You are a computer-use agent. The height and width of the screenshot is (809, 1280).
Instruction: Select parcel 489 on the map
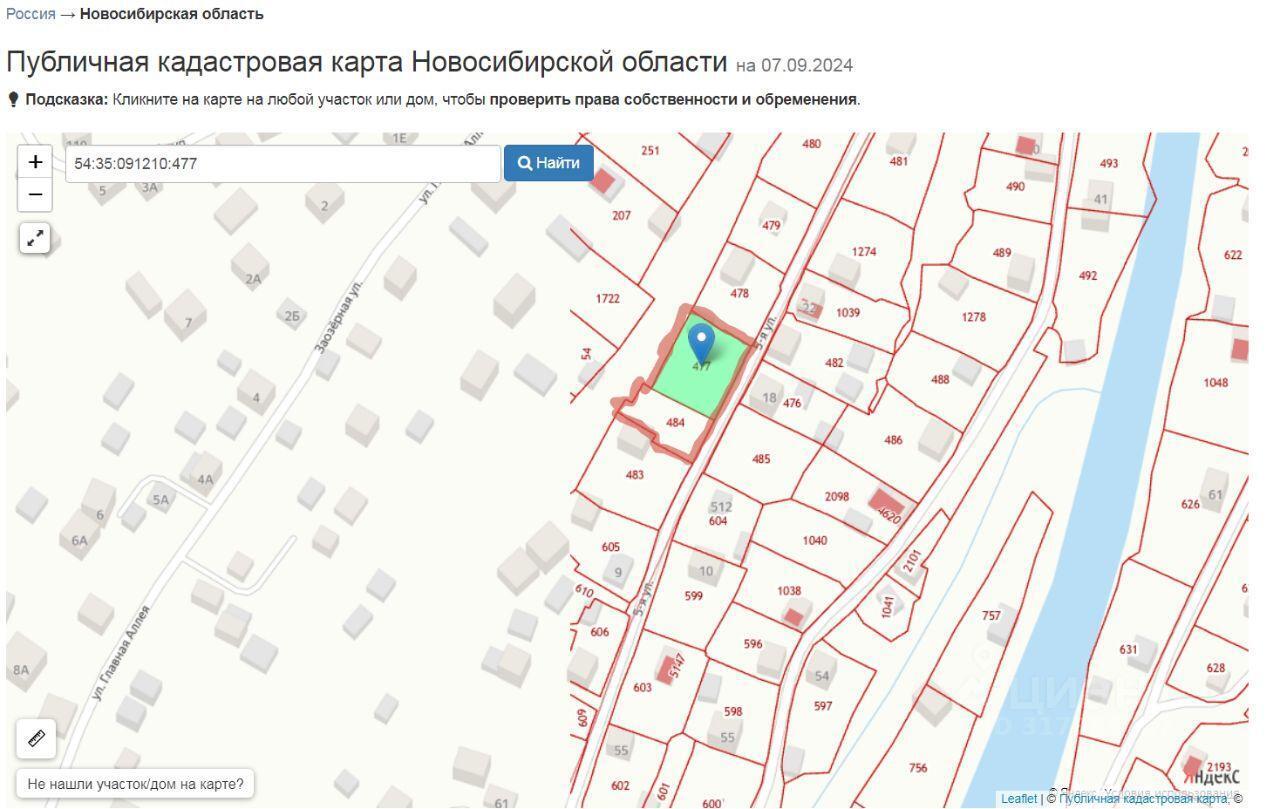coord(1002,253)
